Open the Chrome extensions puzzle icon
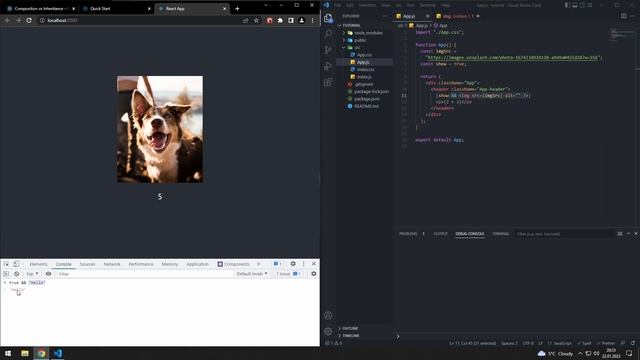This screenshot has width=640, height=360. pyautogui.click(x=280, y=20)
